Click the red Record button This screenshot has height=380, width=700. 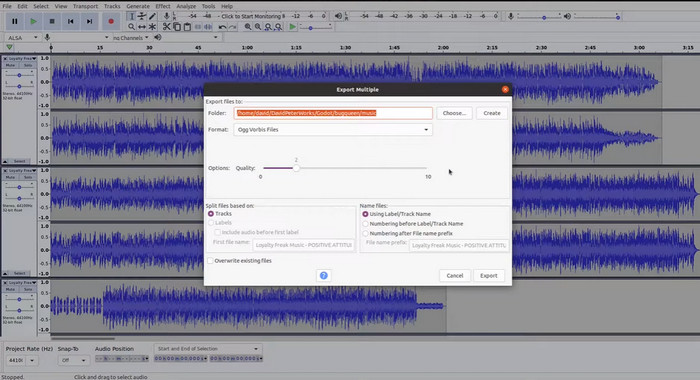[111, 21]
